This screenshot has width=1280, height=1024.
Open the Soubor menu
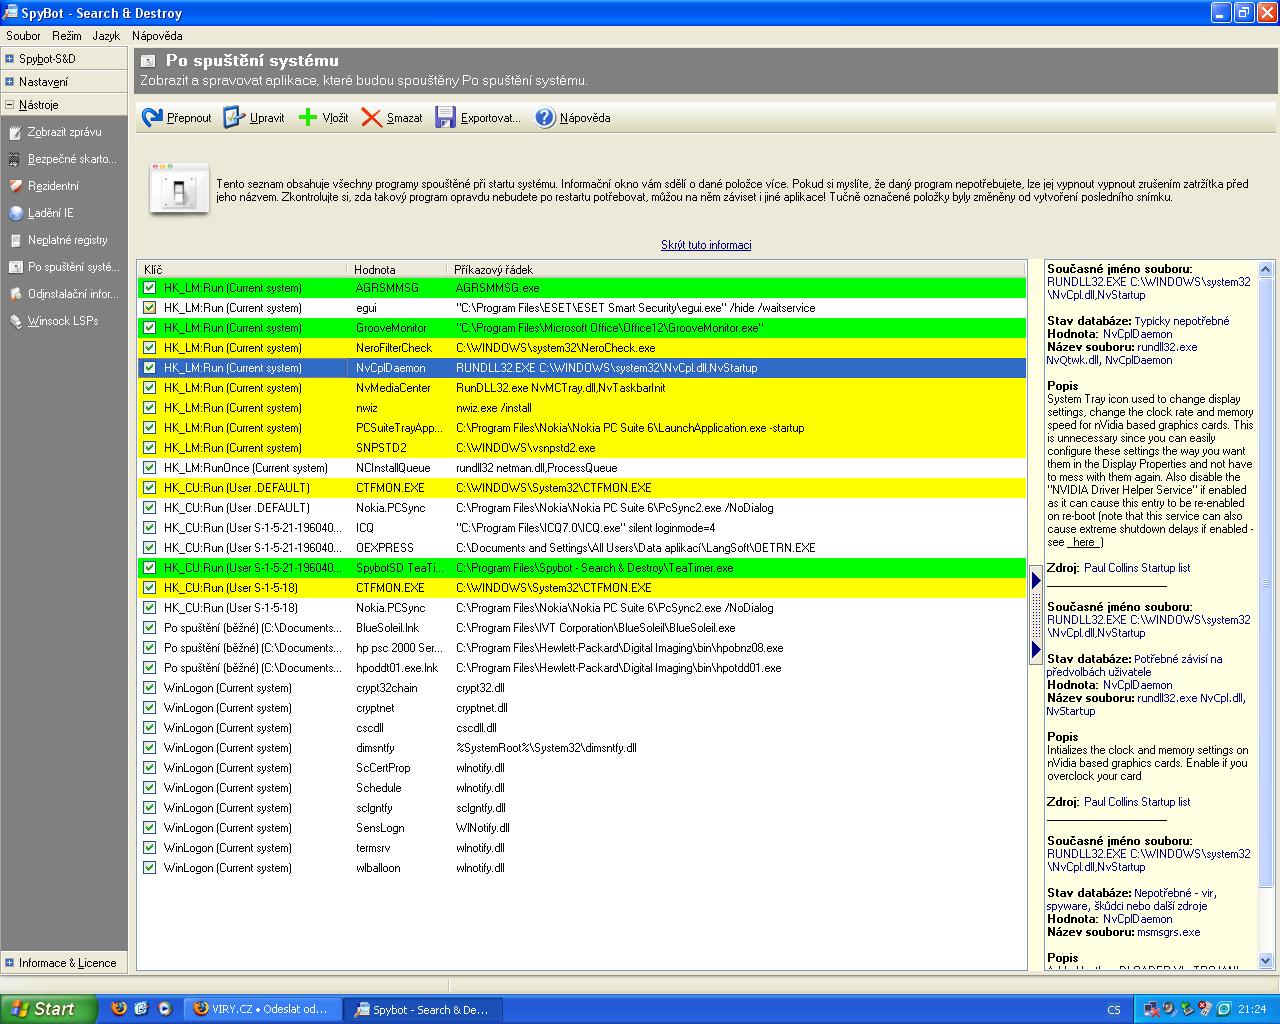click(23, 36)
